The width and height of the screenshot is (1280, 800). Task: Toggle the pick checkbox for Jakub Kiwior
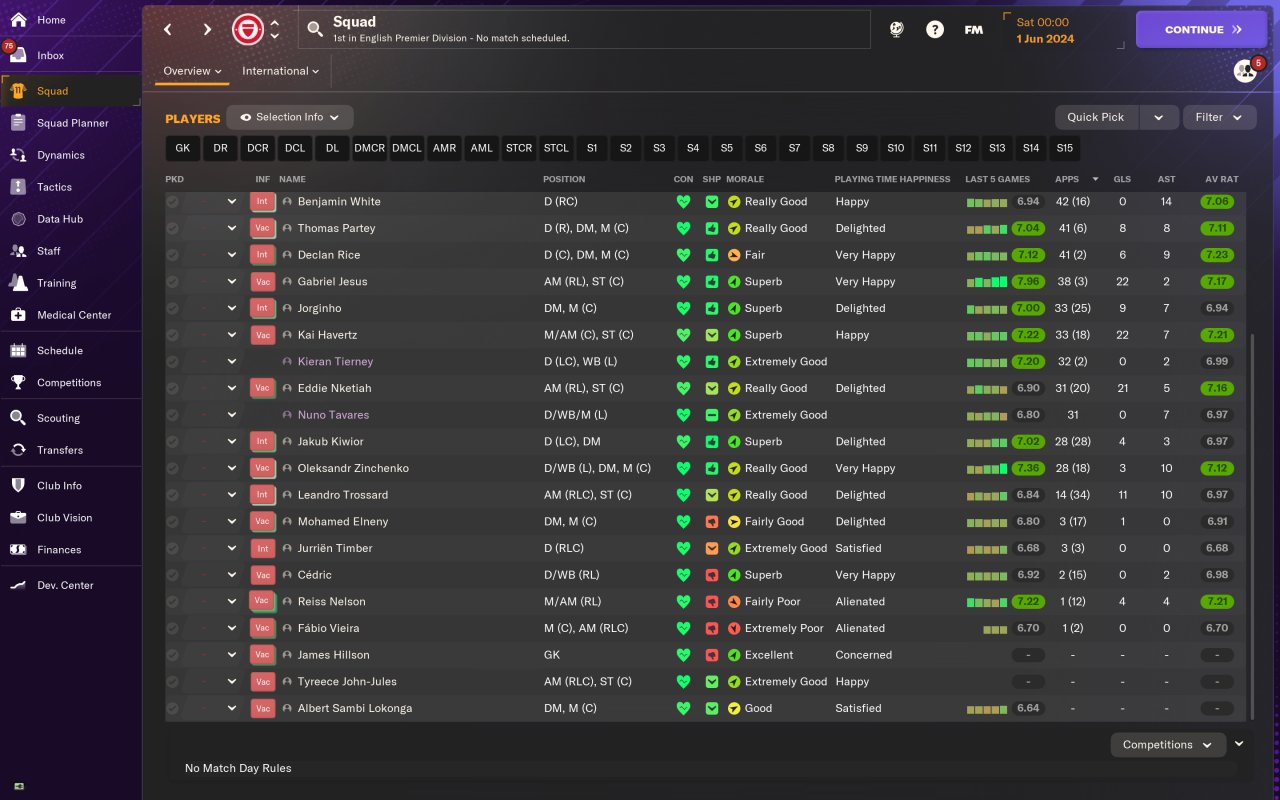point(173,442)
